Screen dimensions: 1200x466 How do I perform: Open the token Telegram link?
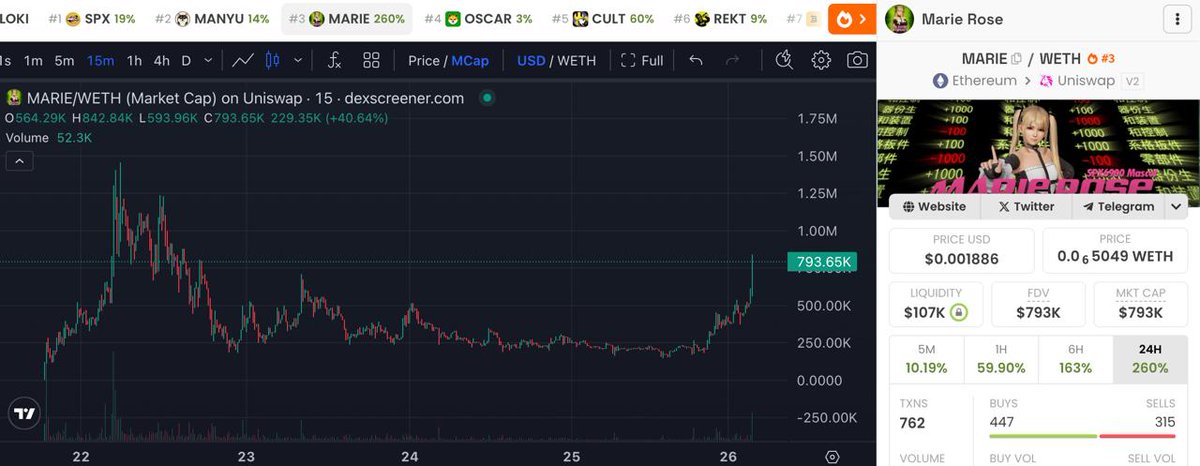tap(1117, 207)
